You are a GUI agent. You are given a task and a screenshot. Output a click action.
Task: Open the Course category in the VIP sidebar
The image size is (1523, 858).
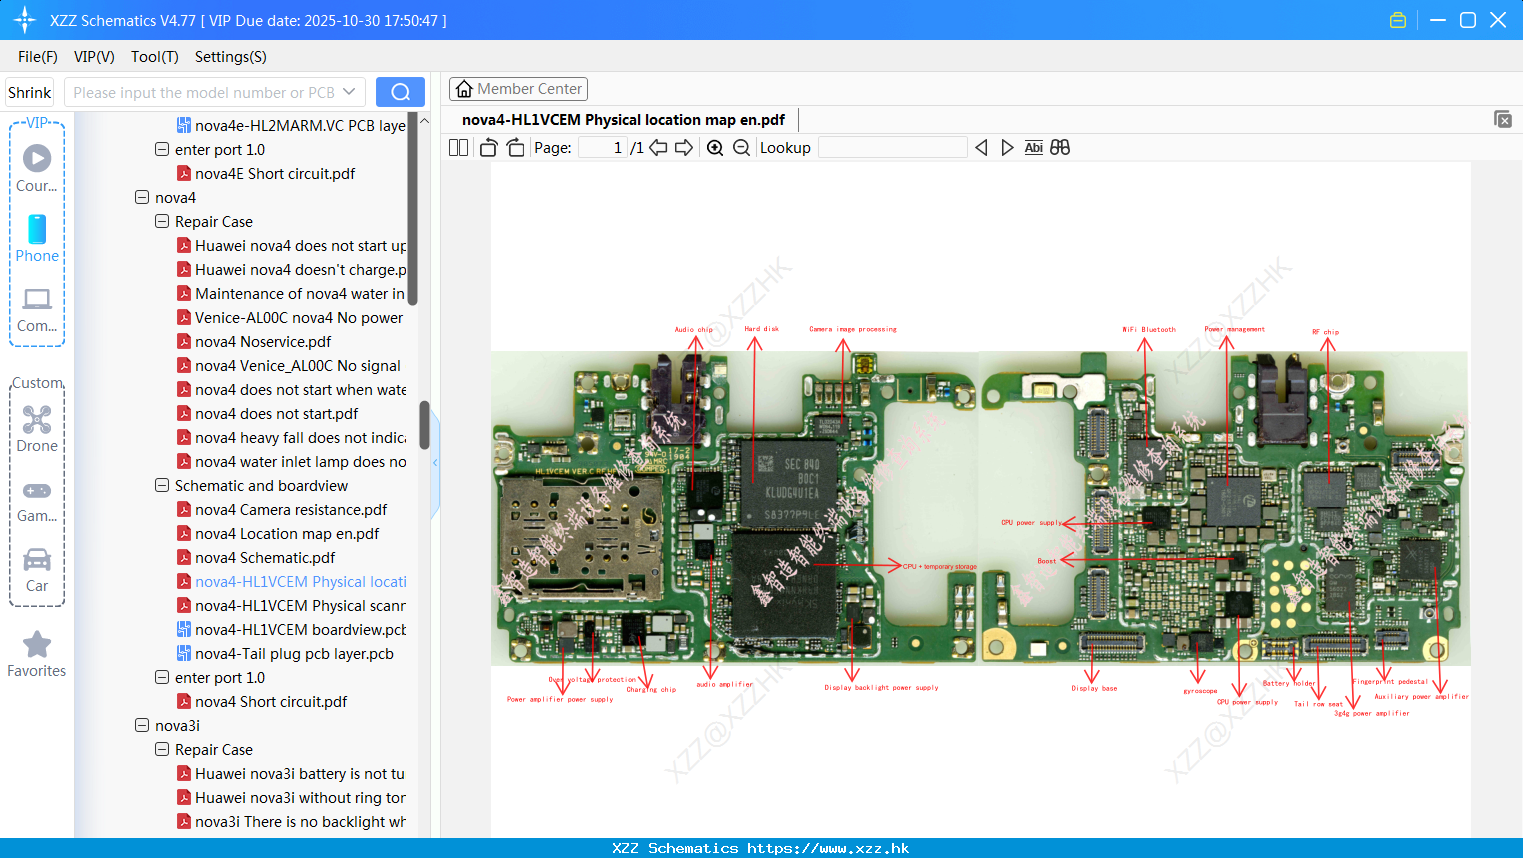pos(37,168)
